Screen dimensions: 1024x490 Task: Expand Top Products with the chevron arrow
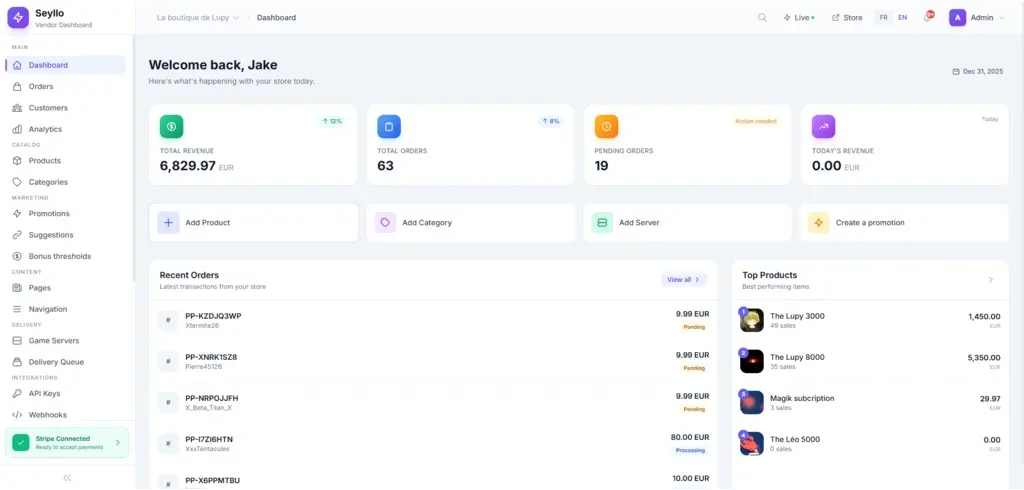[x=991, y=280]
